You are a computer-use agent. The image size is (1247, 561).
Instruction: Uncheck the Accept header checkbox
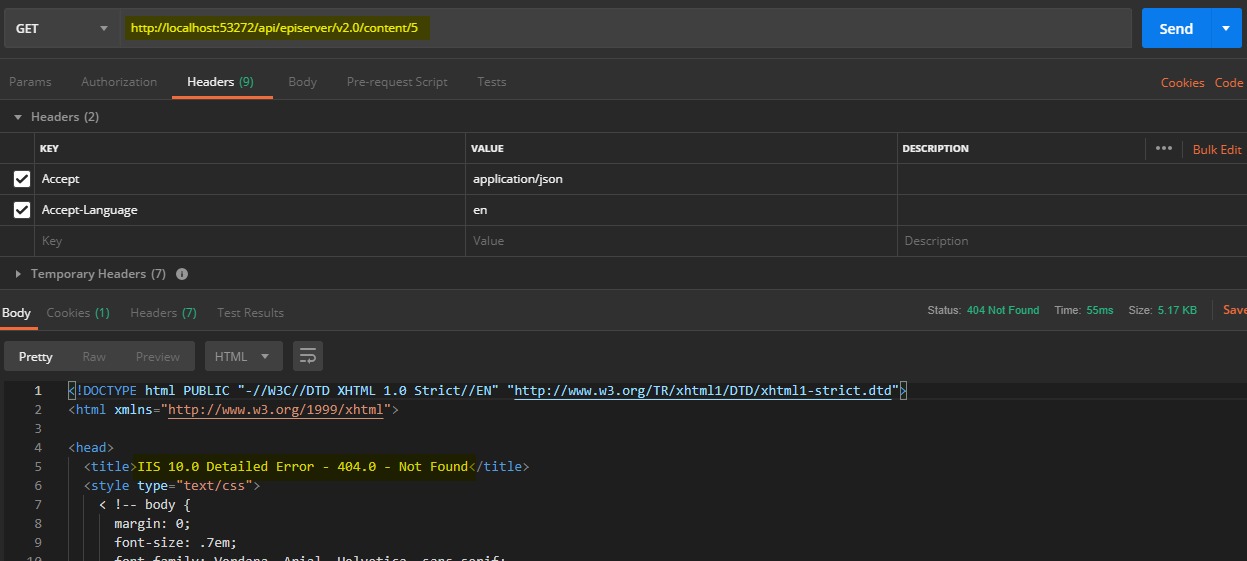pyautogui.click(x=22, y=179)
